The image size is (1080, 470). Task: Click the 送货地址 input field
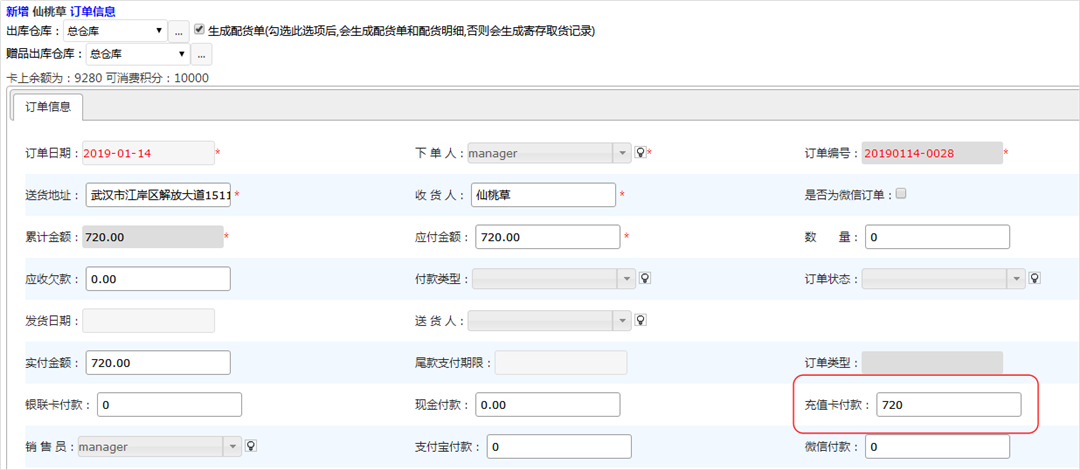click(x=159, y=195)
